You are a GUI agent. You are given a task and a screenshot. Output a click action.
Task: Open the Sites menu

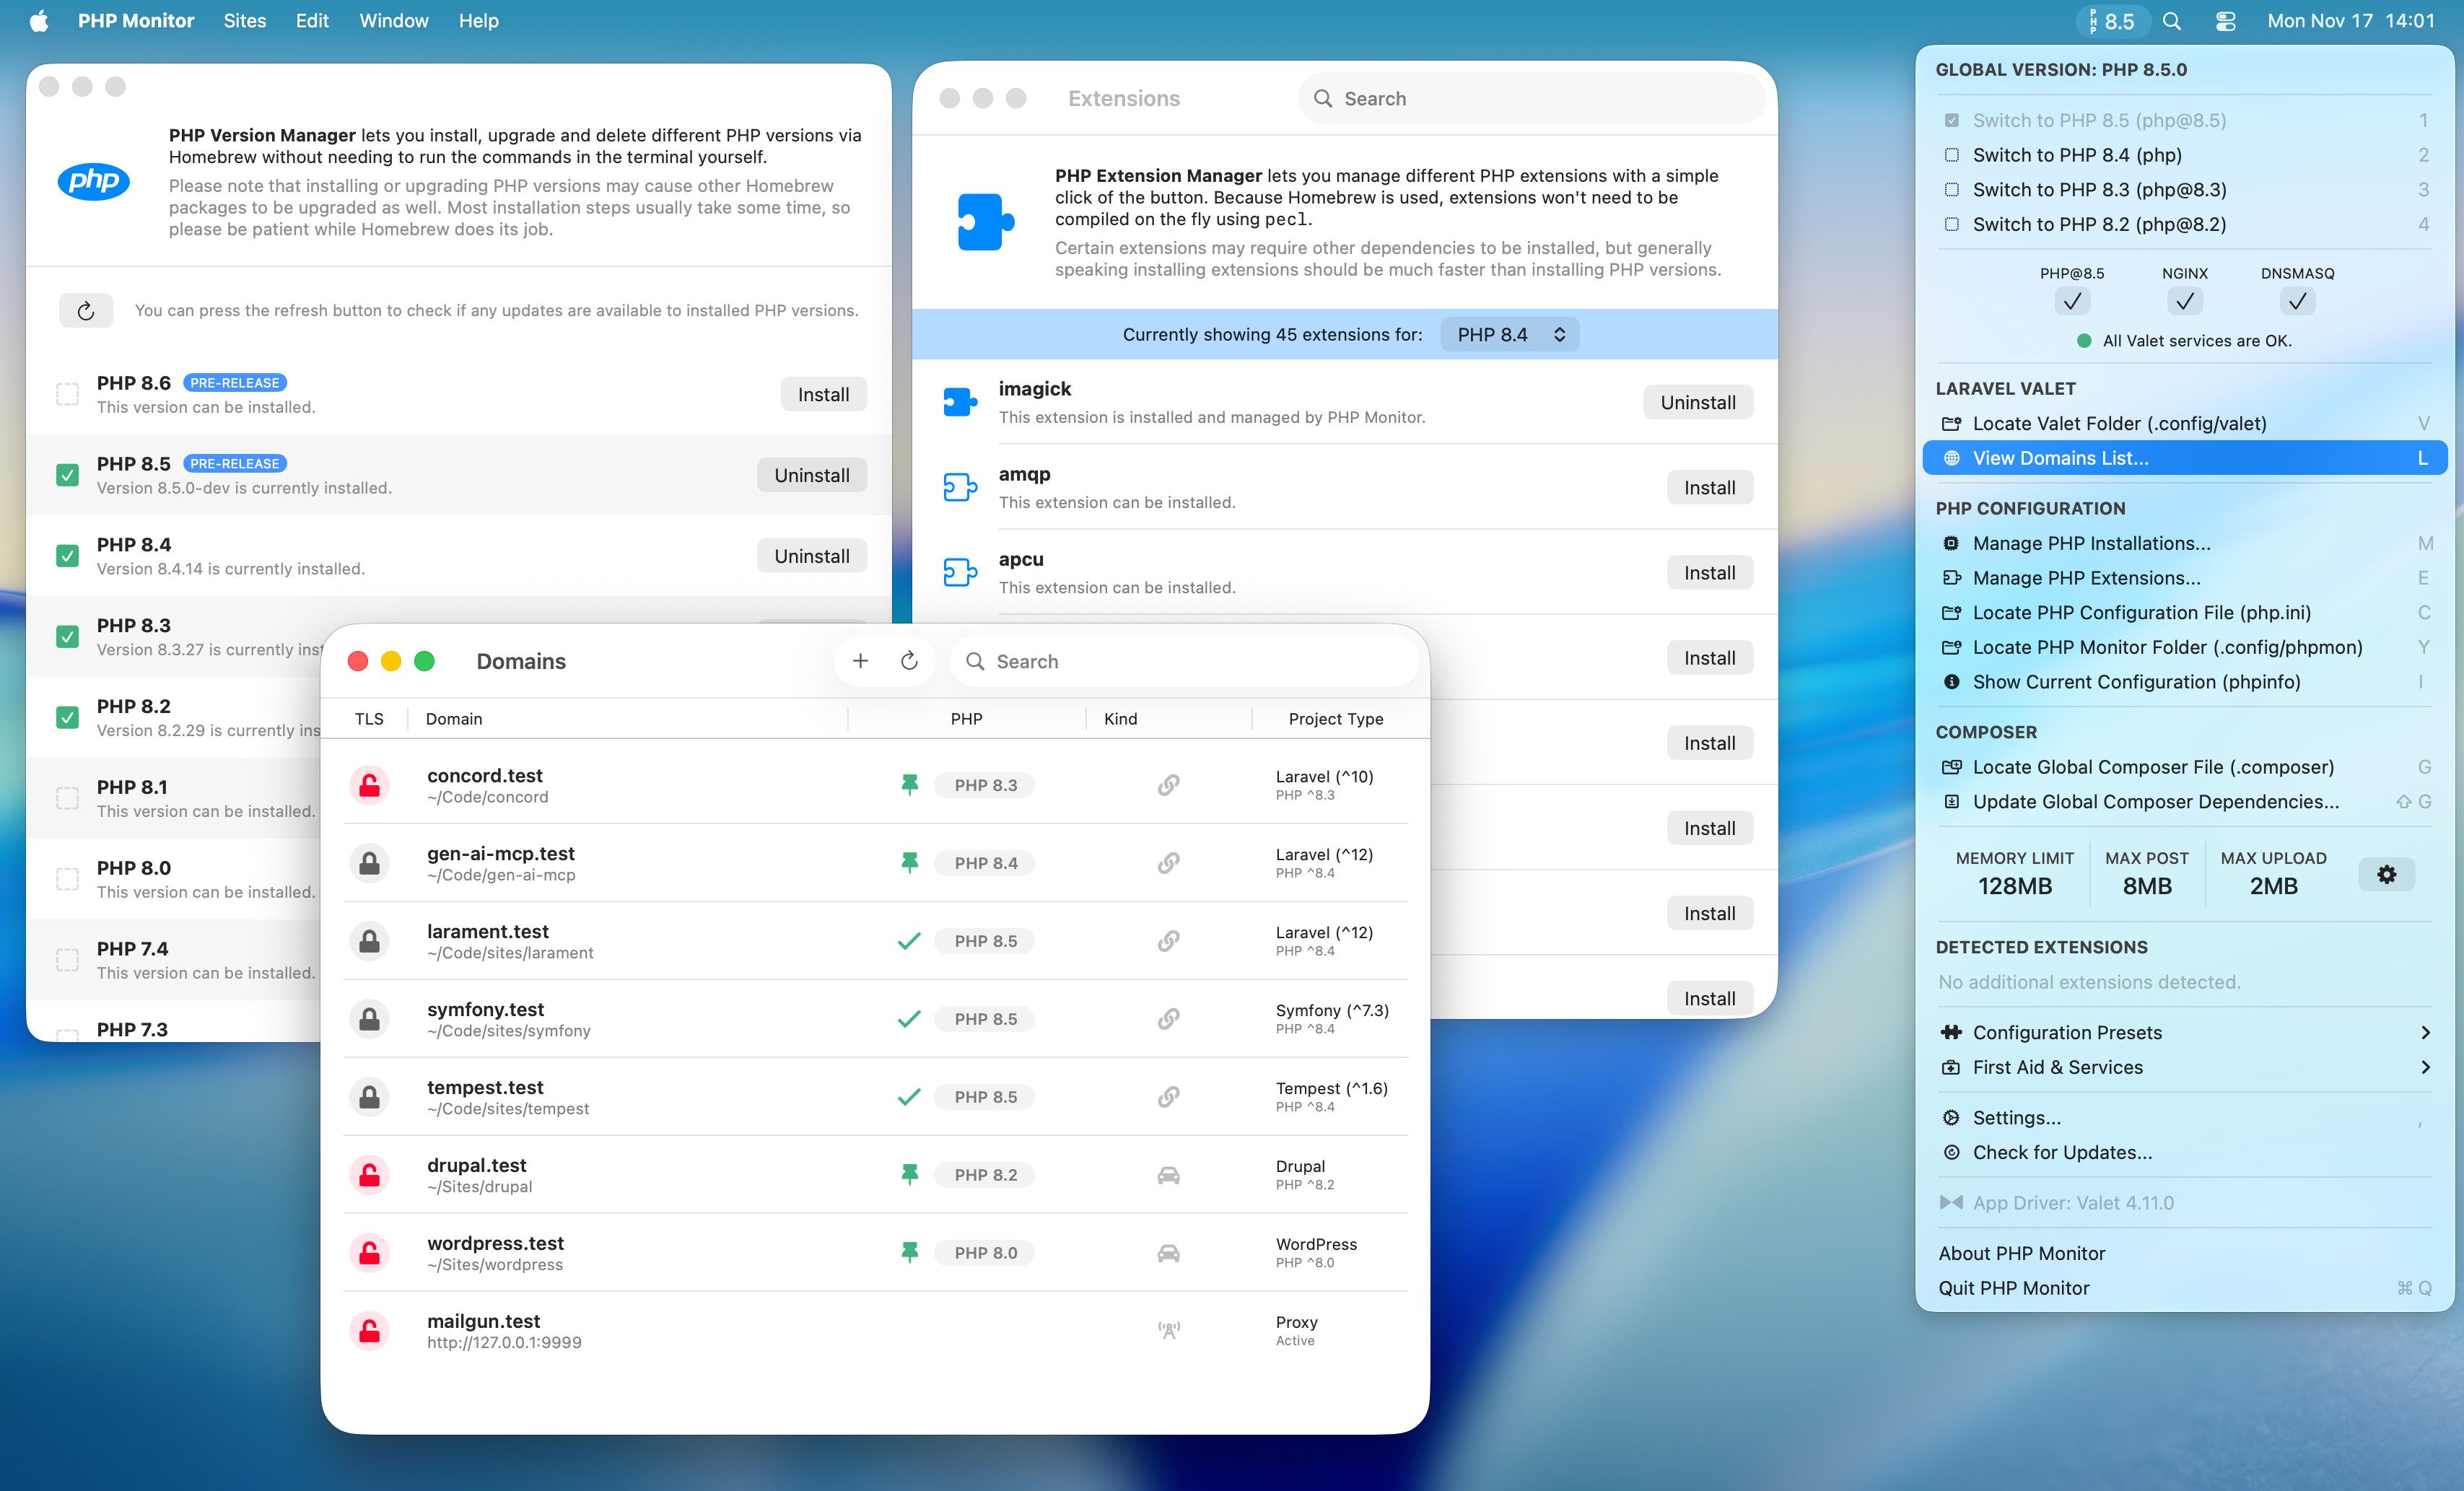click(245, 20)
